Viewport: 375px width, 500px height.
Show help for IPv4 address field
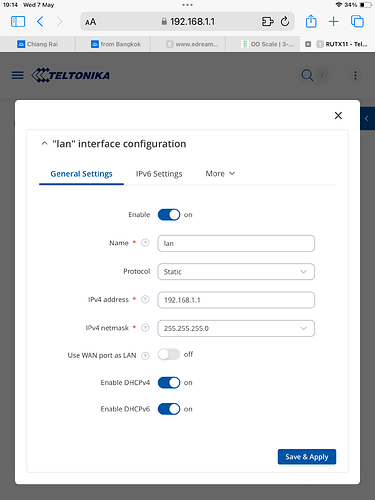[145, 299]
